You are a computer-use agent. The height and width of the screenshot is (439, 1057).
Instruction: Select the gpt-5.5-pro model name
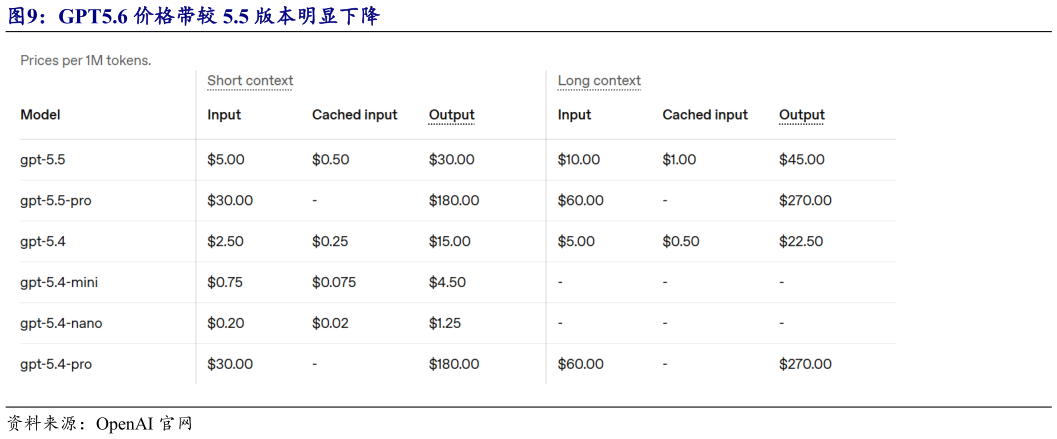coord(55,200)
